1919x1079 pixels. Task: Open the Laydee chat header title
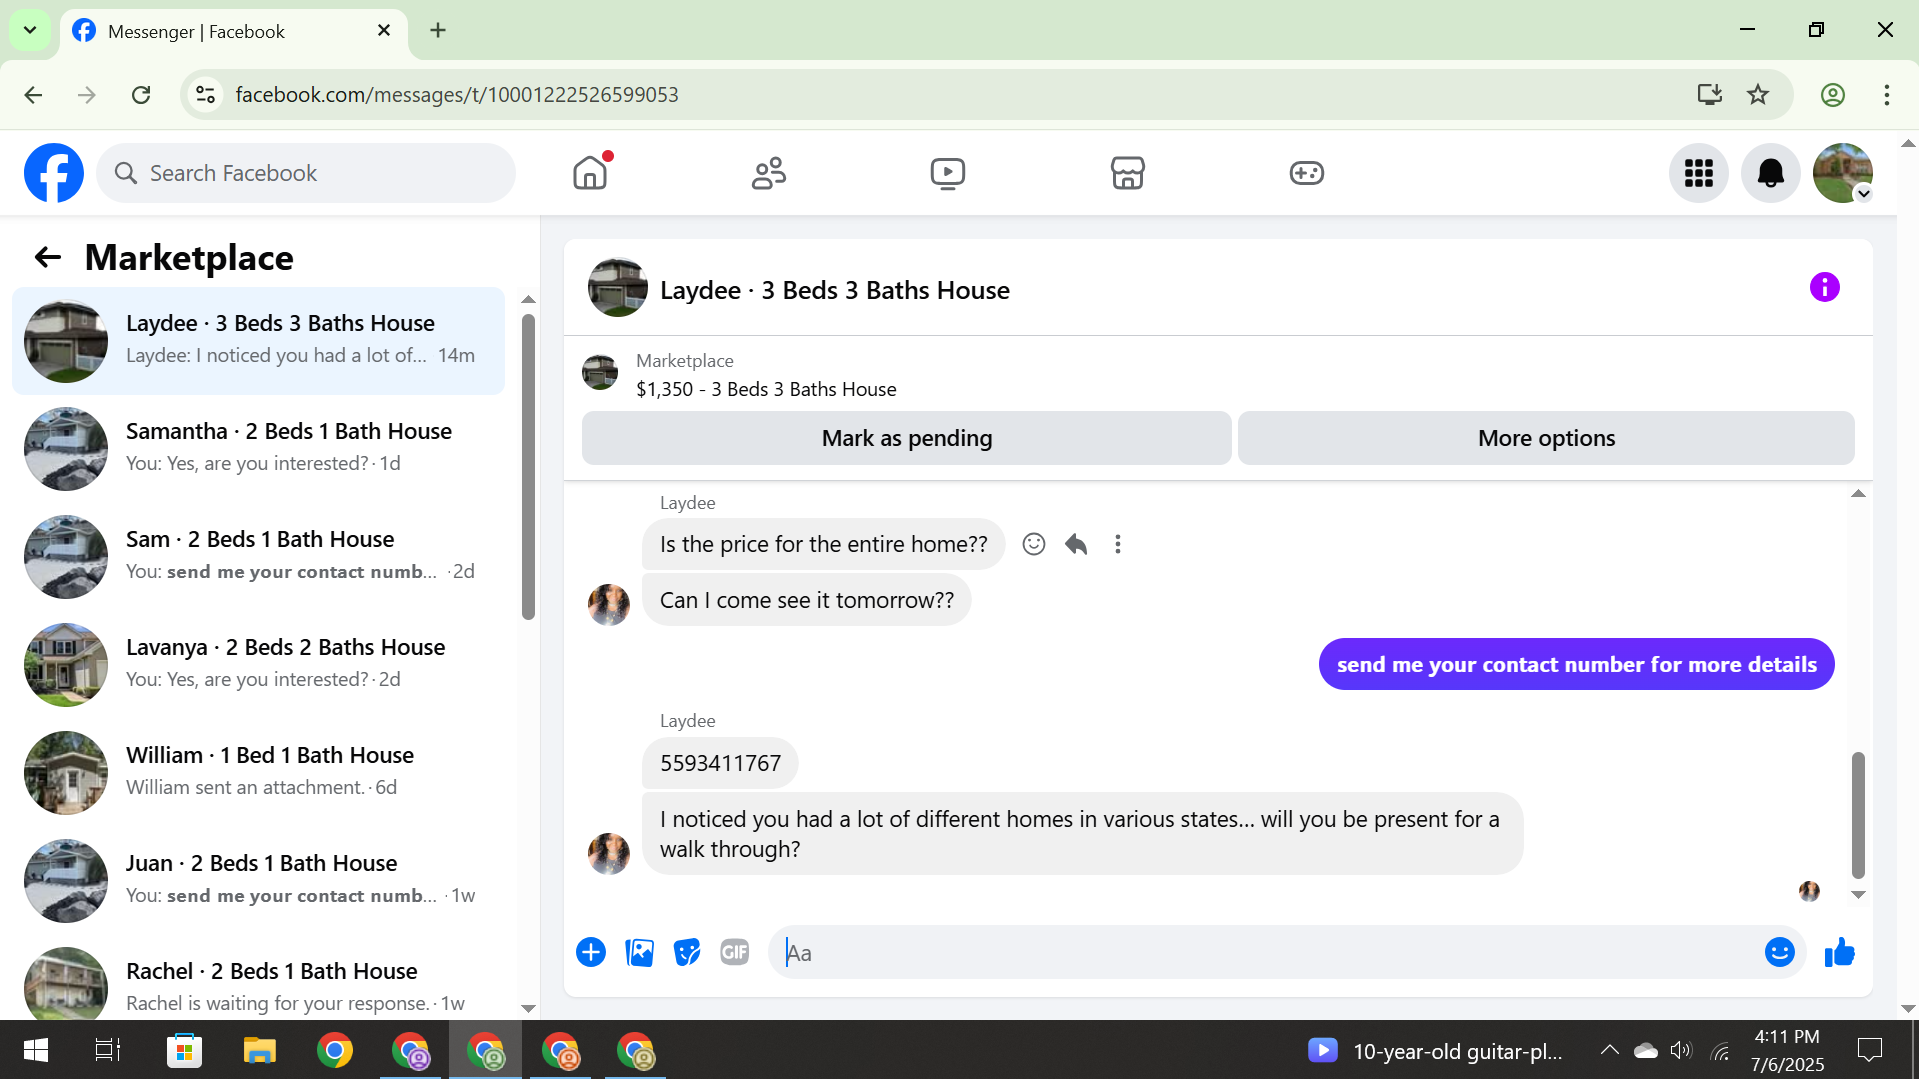[834, 290]
